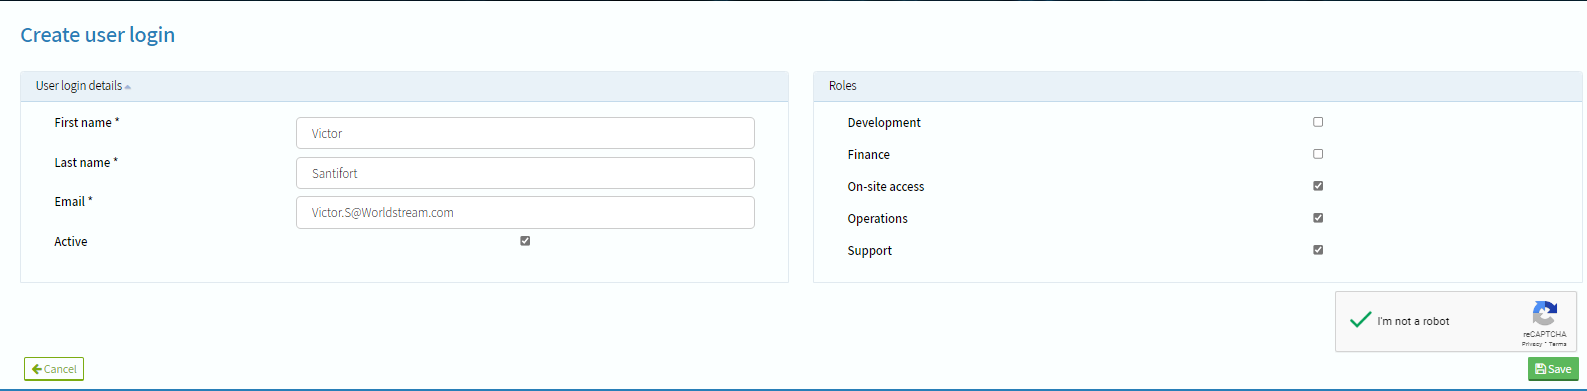Click the First name input field
The image size is (1587, 391).
coord(525,133)
